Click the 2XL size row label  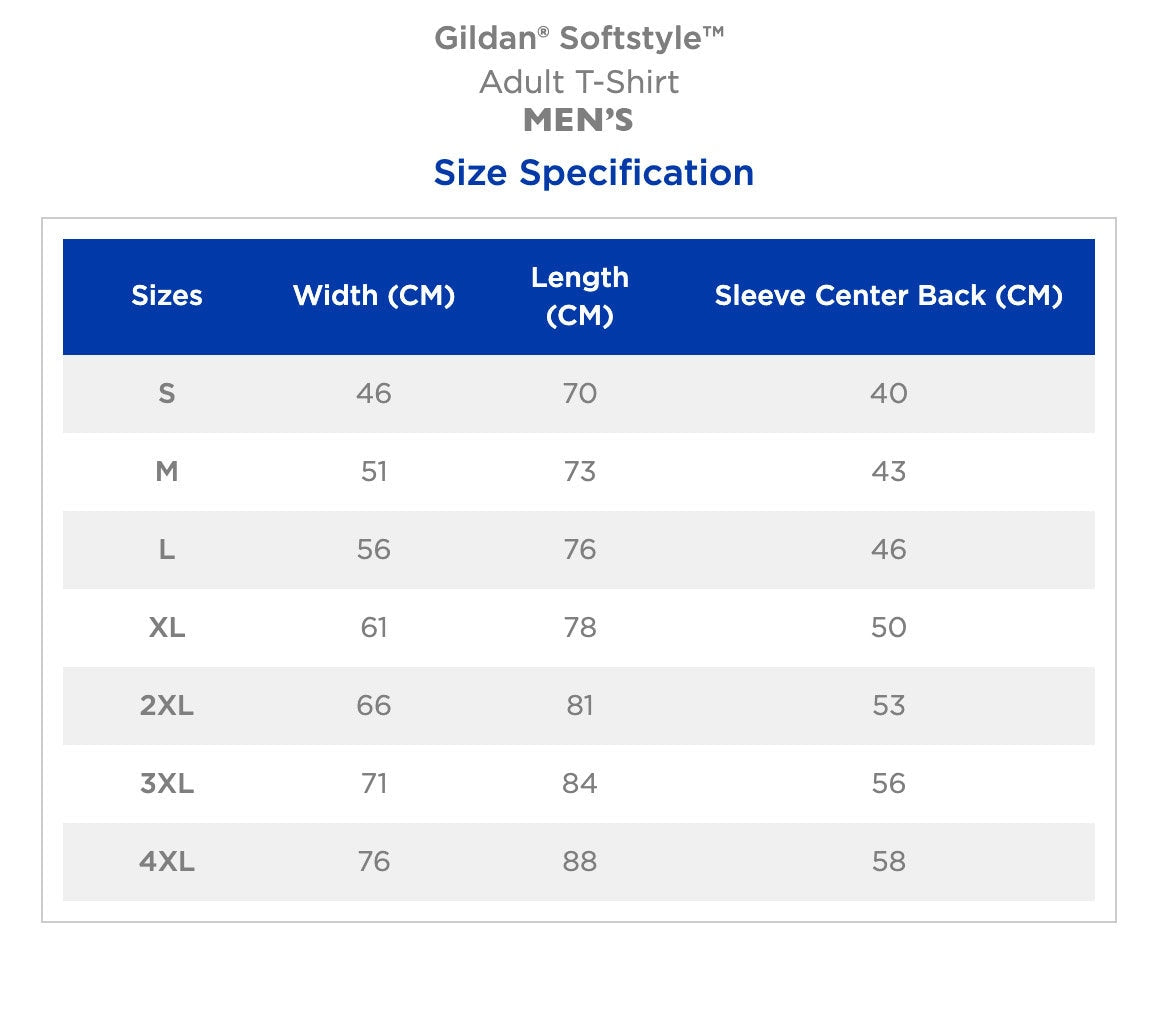[x=167, y=706]
